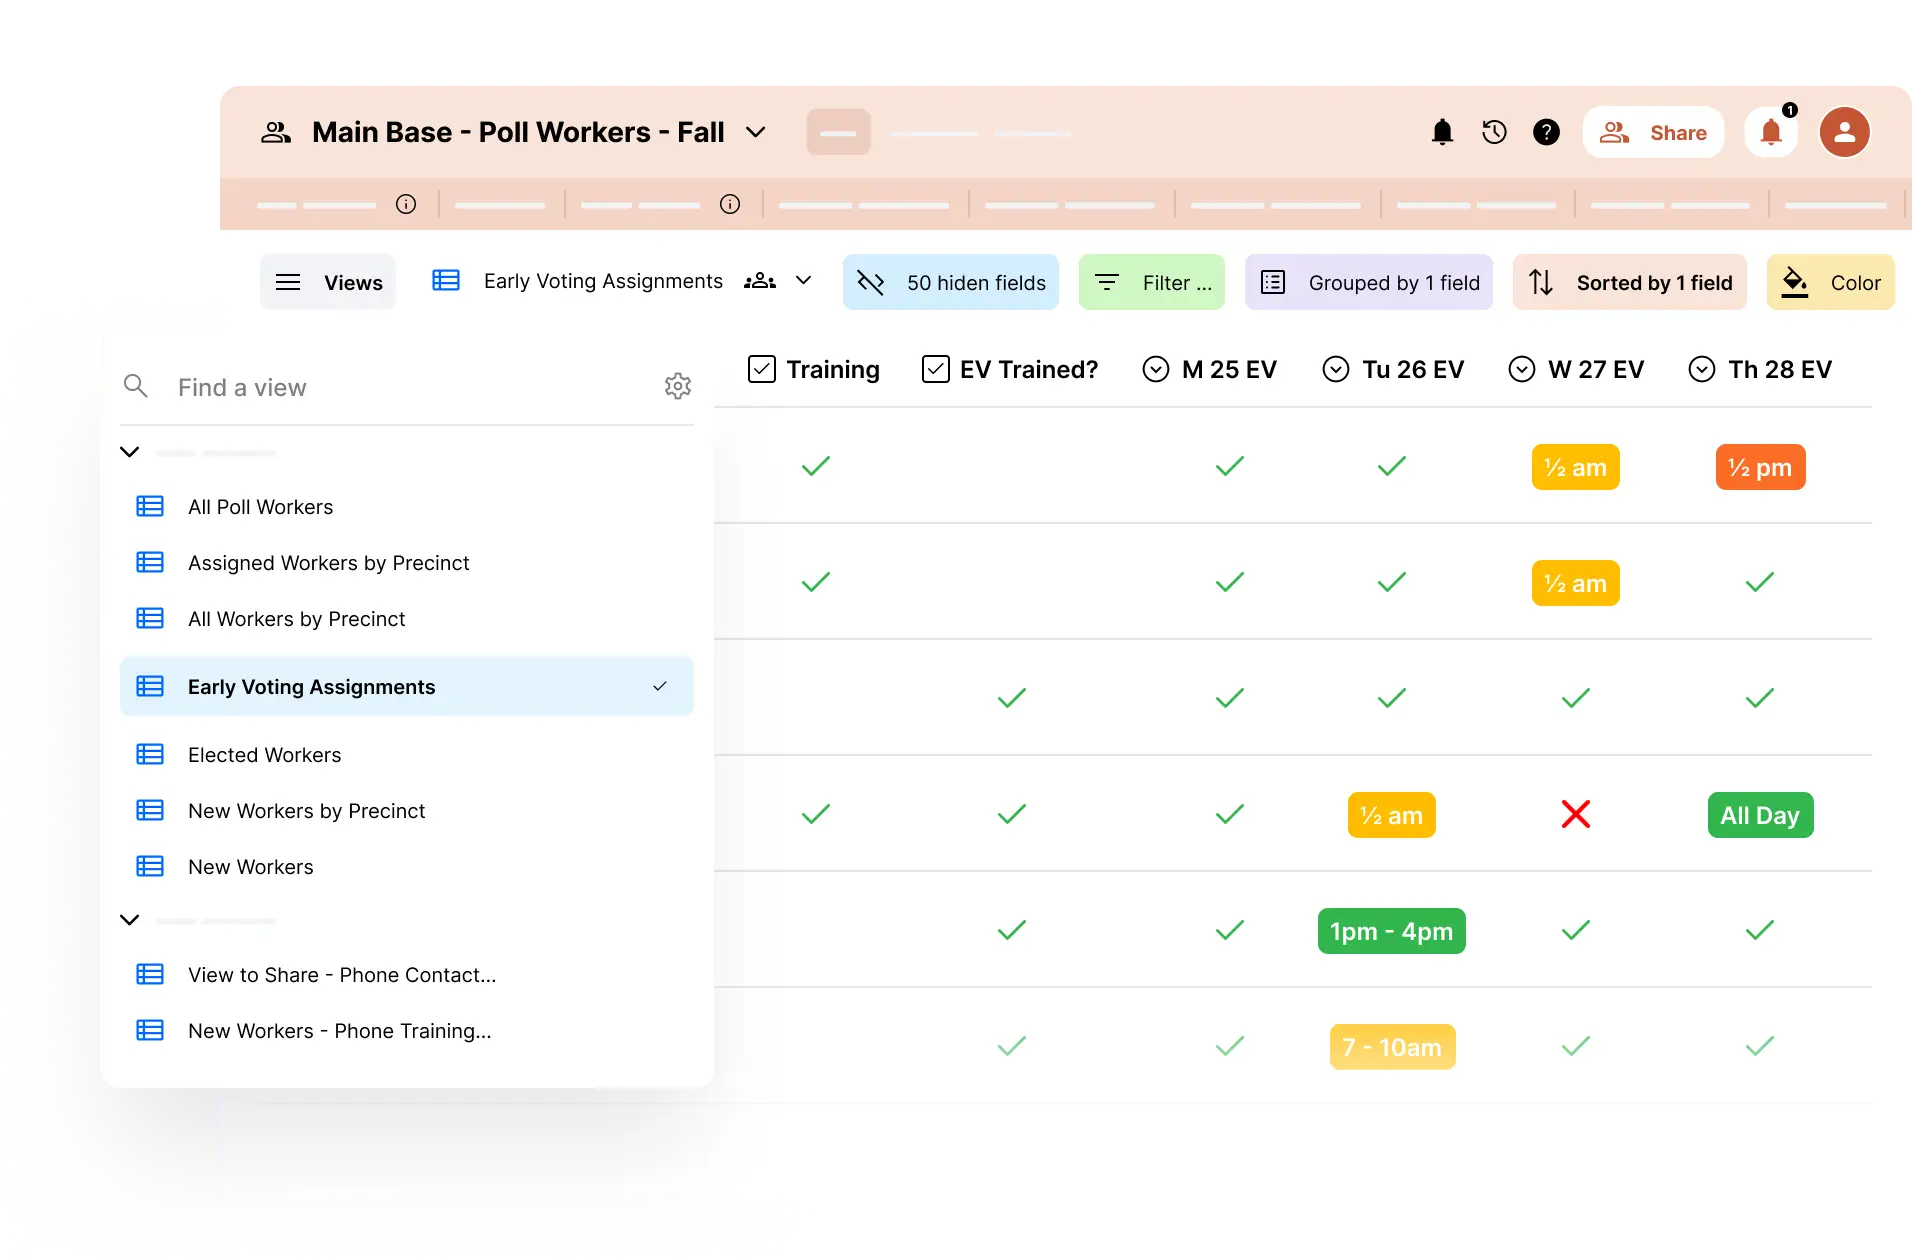Image resolution: width=1912 pixels, height=1260 pixels.
Task: Expand the Main Base - Poll Workers - Fall dropdown
Action: click(x=757, y=132)
